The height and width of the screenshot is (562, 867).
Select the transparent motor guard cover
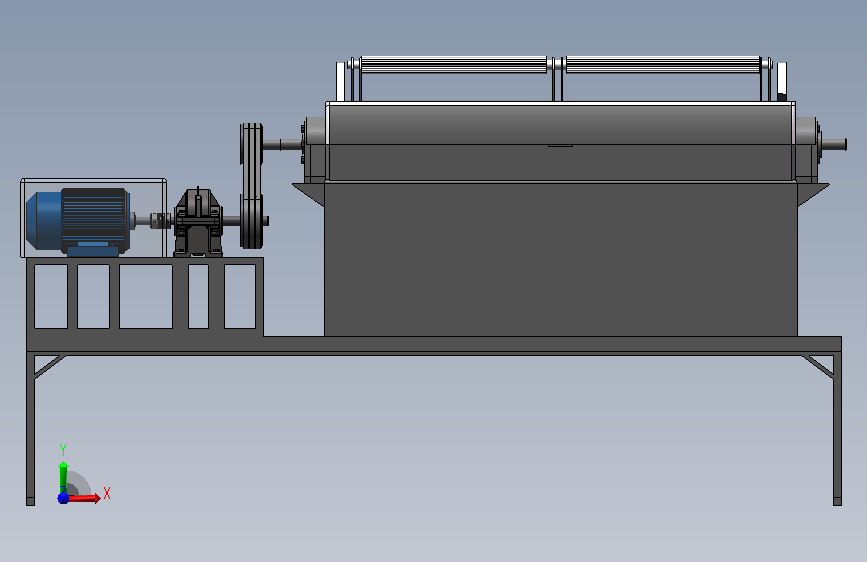pos(93,218)
